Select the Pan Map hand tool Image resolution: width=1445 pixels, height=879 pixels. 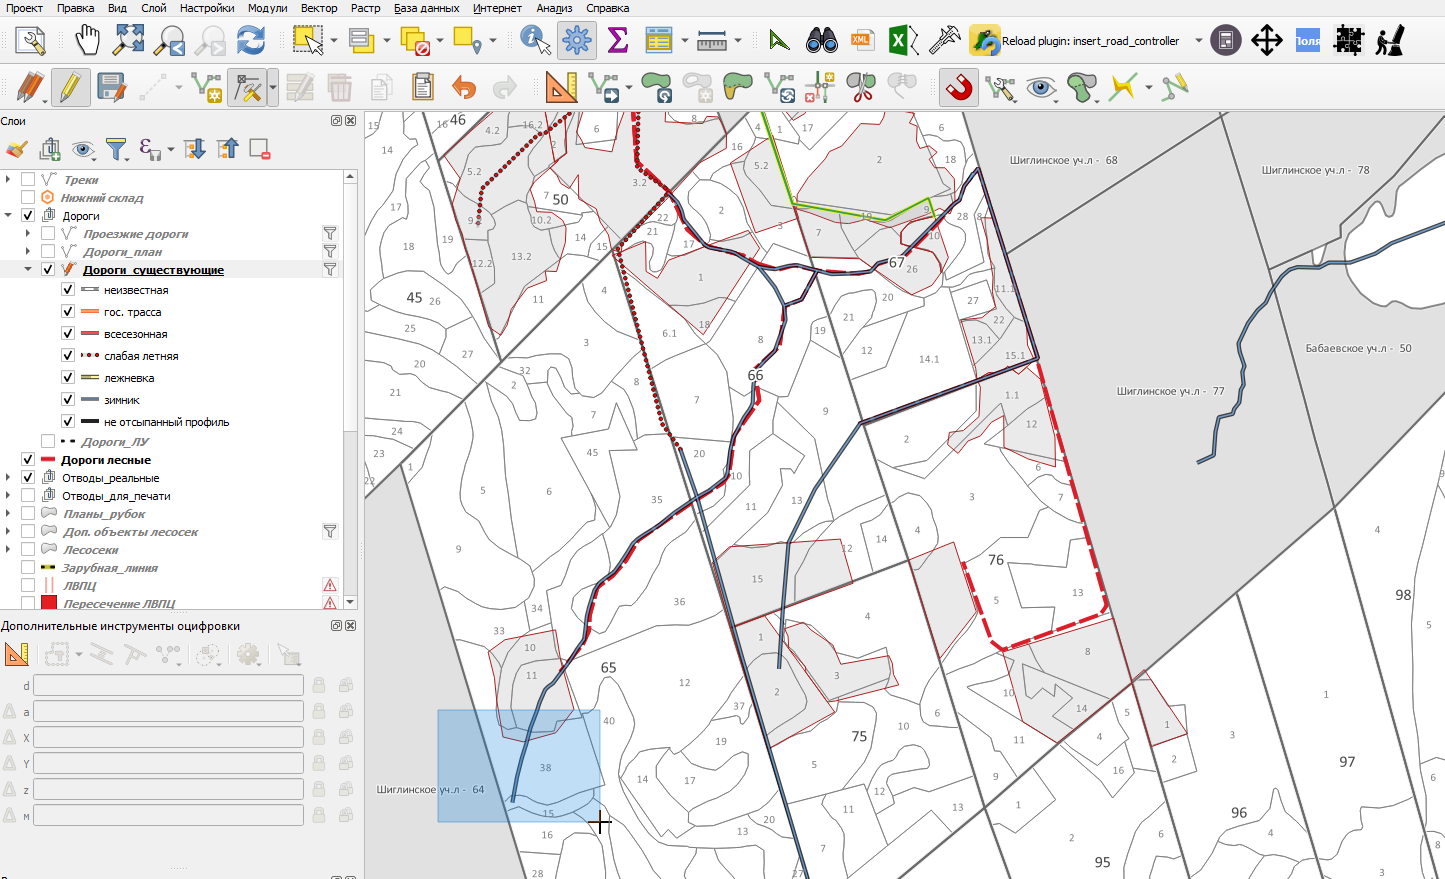click(x=88, y=40)
